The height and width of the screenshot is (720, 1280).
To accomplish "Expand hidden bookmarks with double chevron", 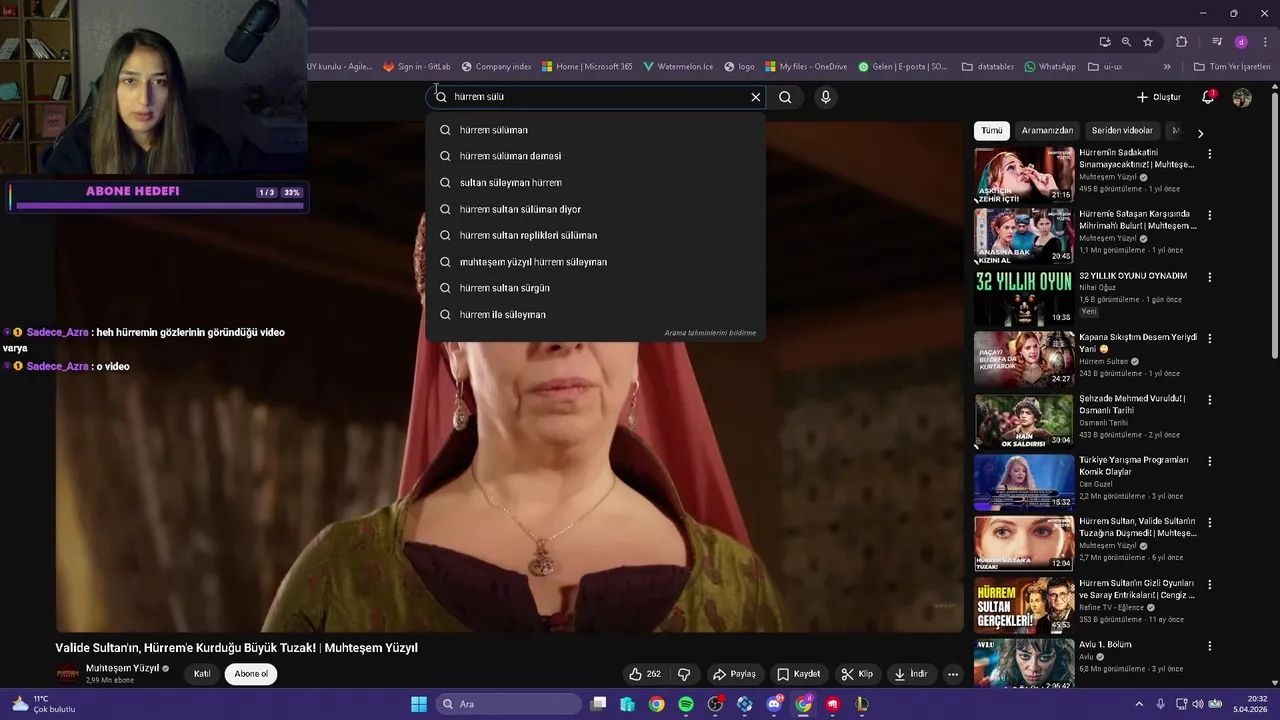I will [1167, 67].
